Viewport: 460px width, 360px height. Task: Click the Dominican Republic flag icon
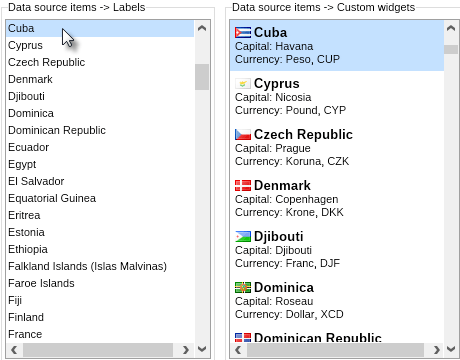(243, 337)
